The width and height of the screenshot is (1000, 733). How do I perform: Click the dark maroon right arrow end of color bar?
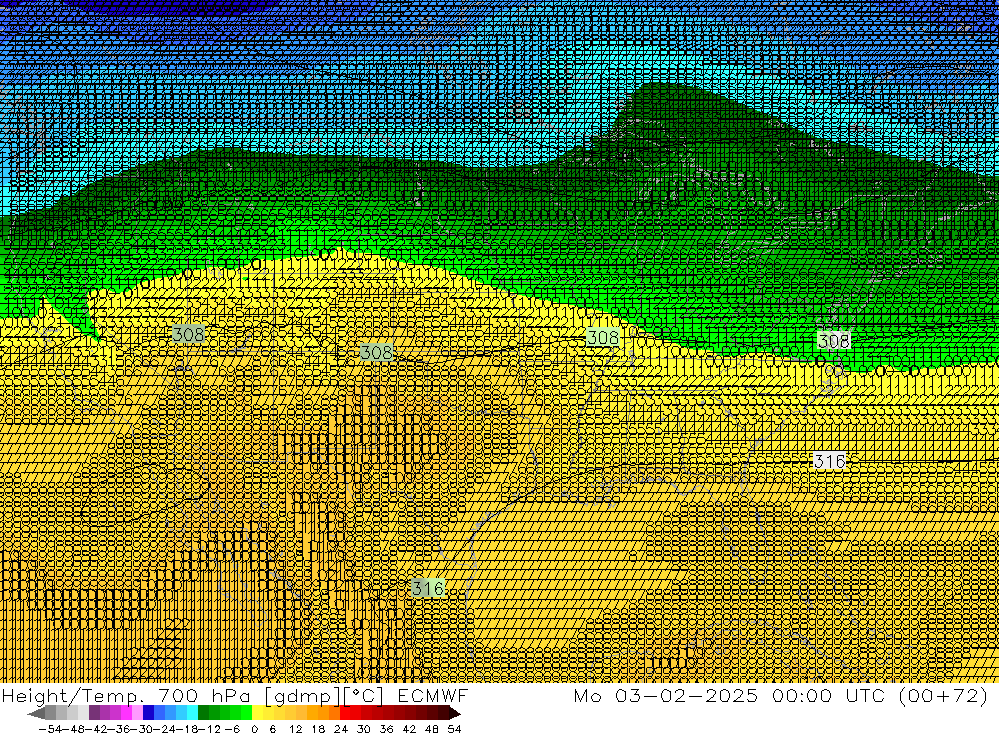[455, 713]
